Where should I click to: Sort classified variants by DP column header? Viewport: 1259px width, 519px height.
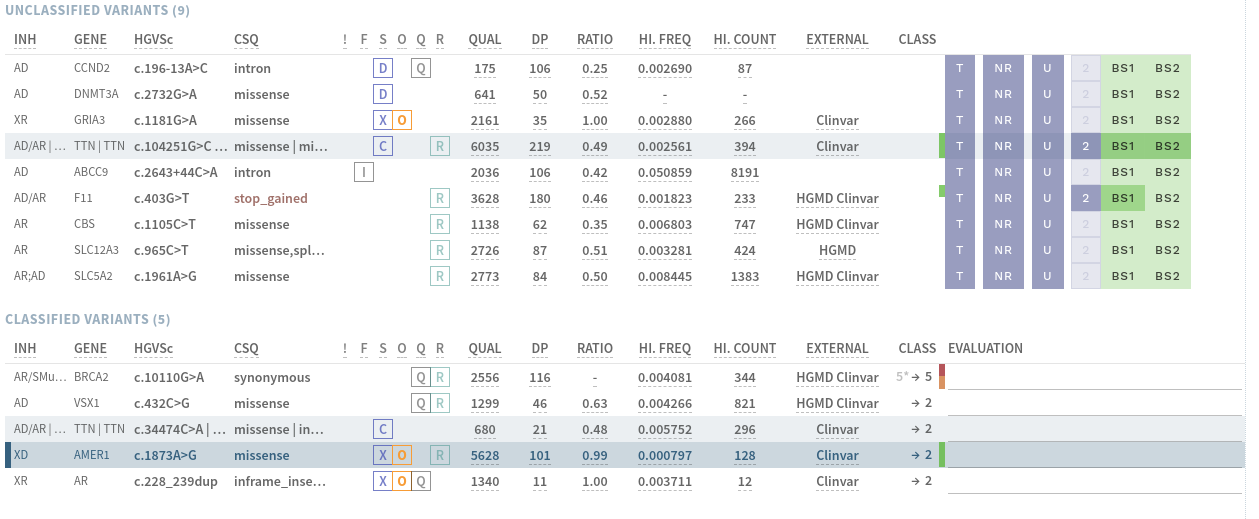(540, 349)
